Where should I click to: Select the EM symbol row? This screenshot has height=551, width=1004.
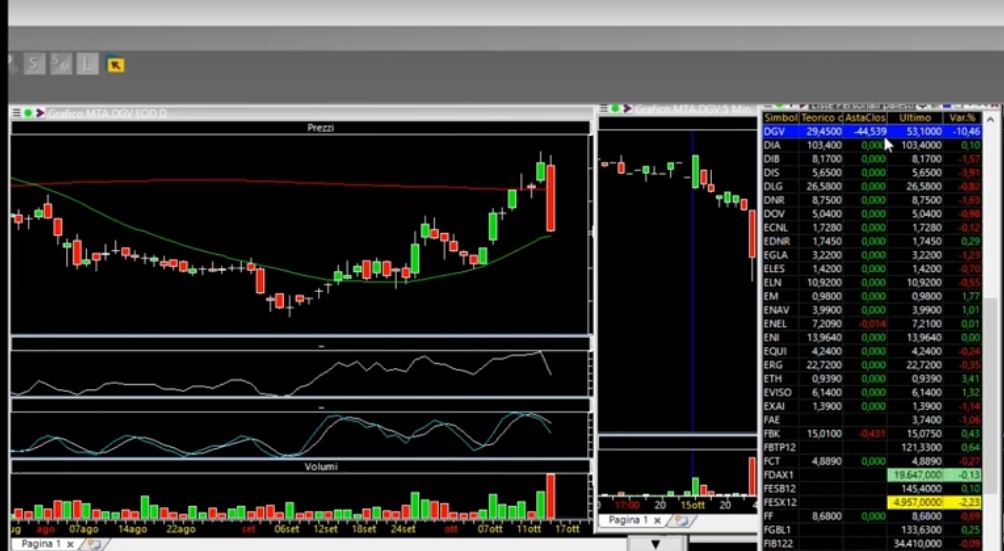(872, 296)
